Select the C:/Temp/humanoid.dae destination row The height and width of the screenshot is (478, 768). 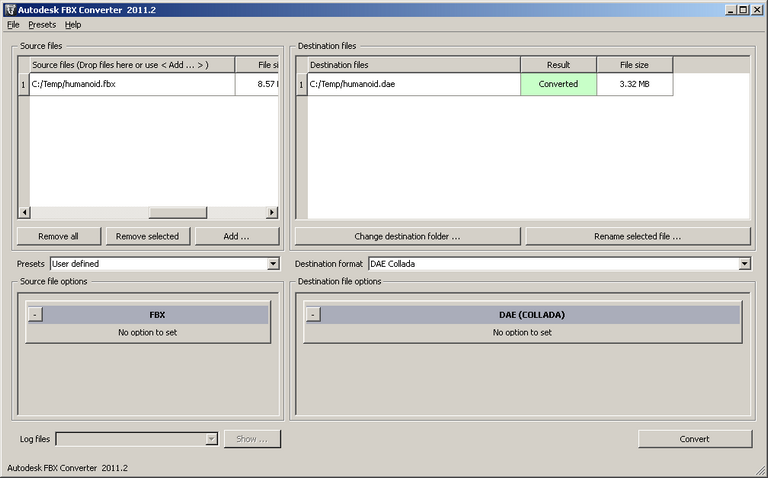[414, 84]
